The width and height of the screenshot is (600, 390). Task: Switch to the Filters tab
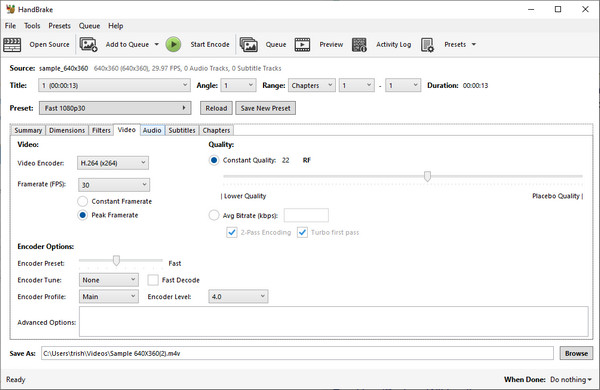click(101, 130)
